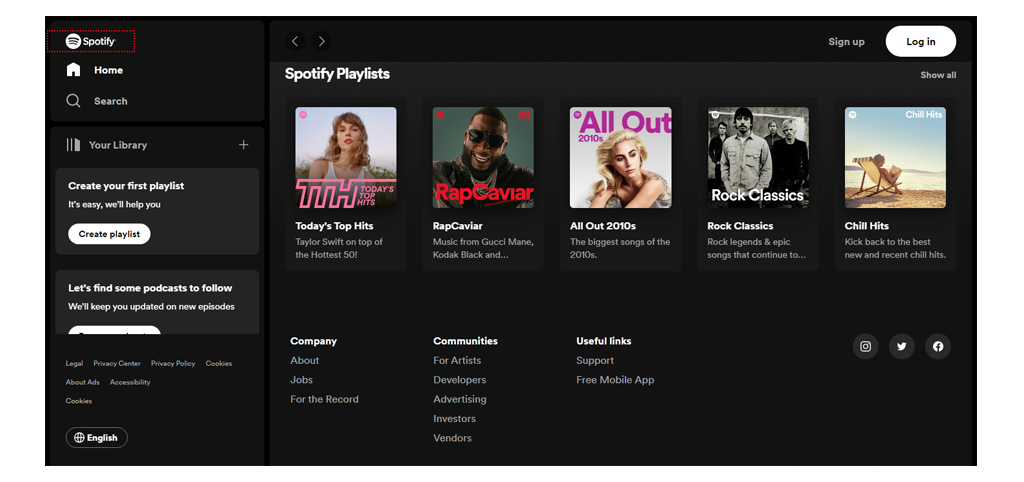The height and width of the screenshot is (482, 1024).
Task: Open the Accessibility link
Action: (x=130, y=382)
